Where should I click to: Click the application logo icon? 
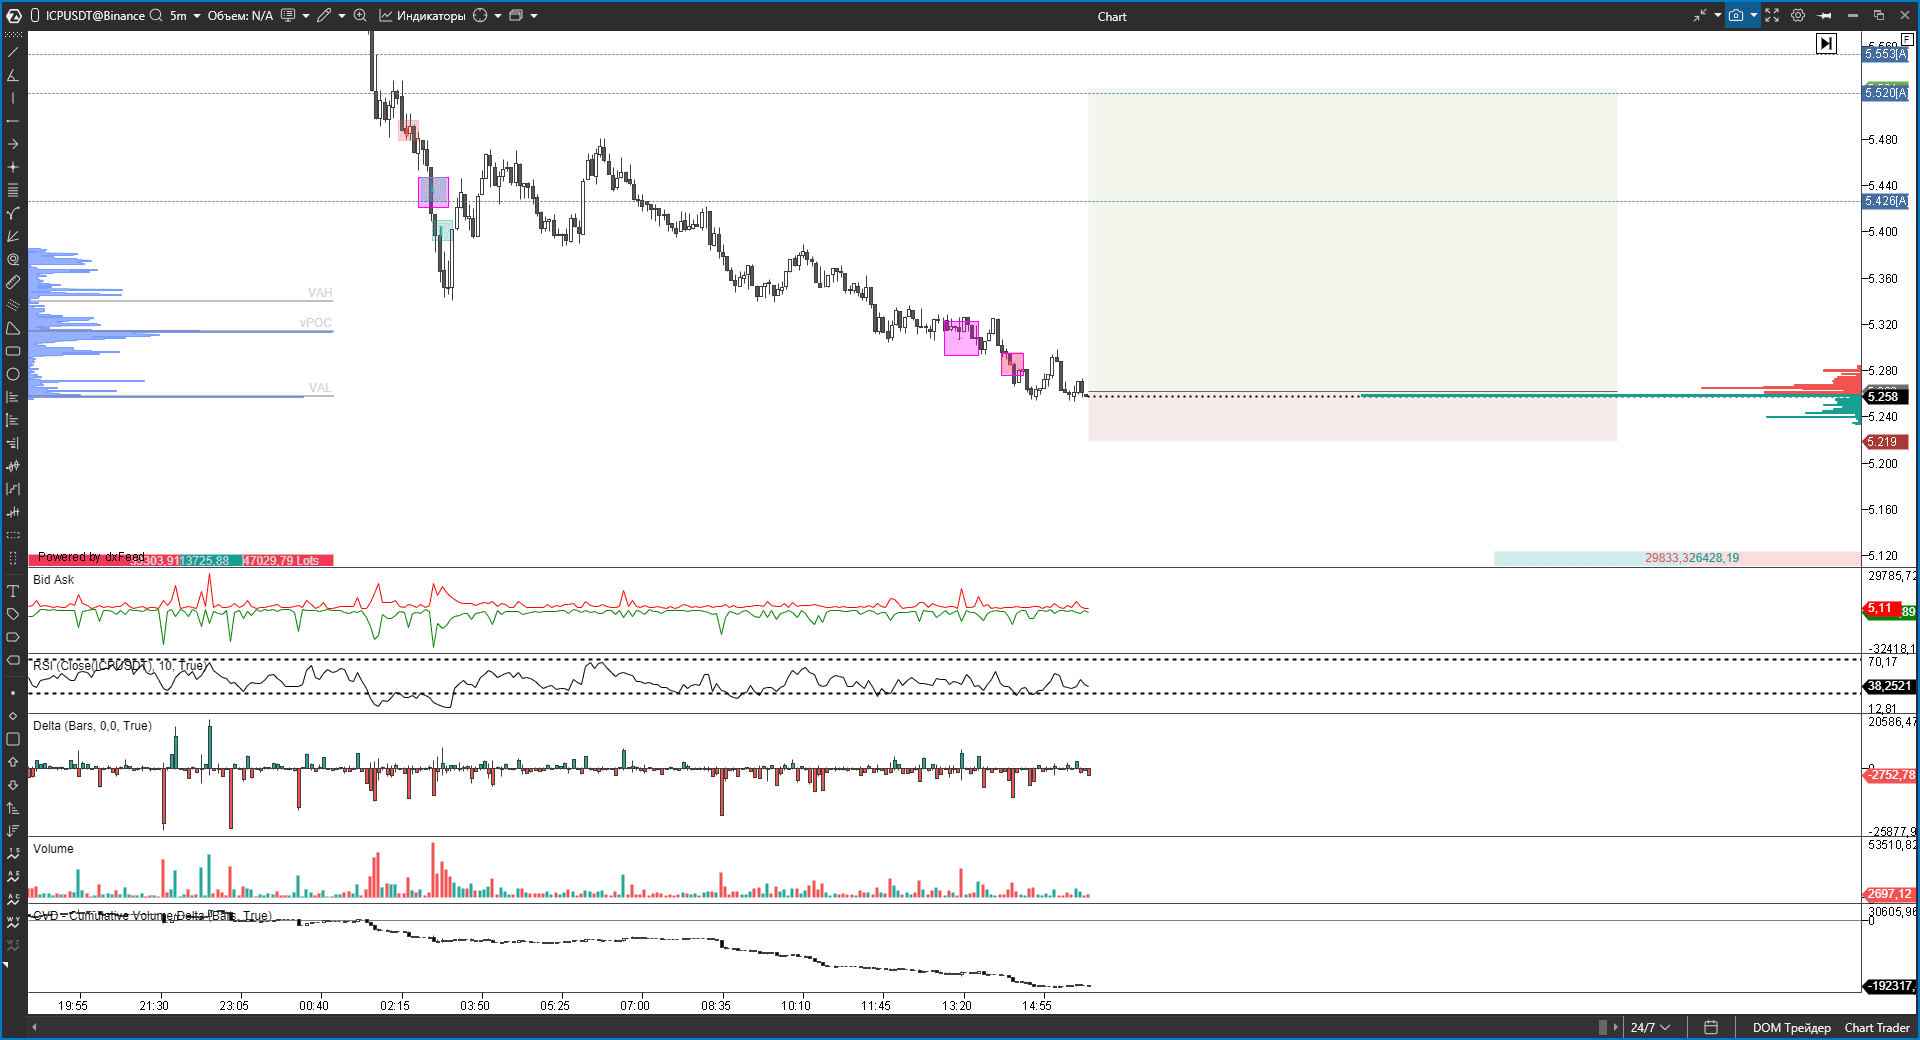click(14, 16)
